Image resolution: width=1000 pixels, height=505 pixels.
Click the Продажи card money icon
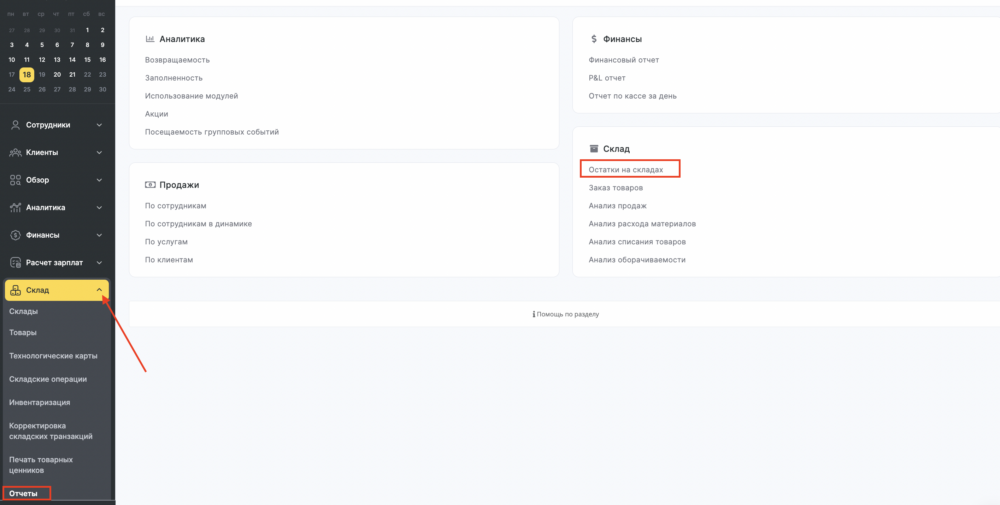[x=150, y=185]
